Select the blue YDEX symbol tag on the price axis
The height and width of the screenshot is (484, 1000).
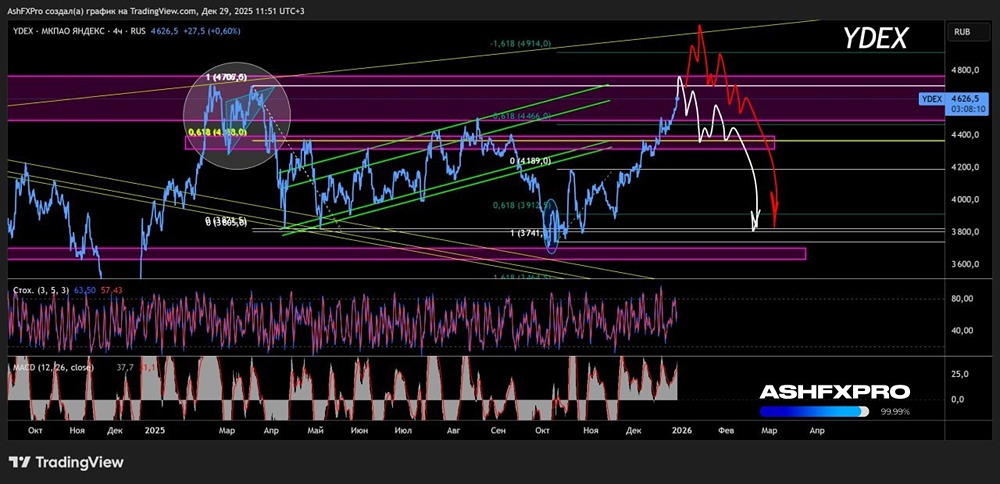[932, 99]
